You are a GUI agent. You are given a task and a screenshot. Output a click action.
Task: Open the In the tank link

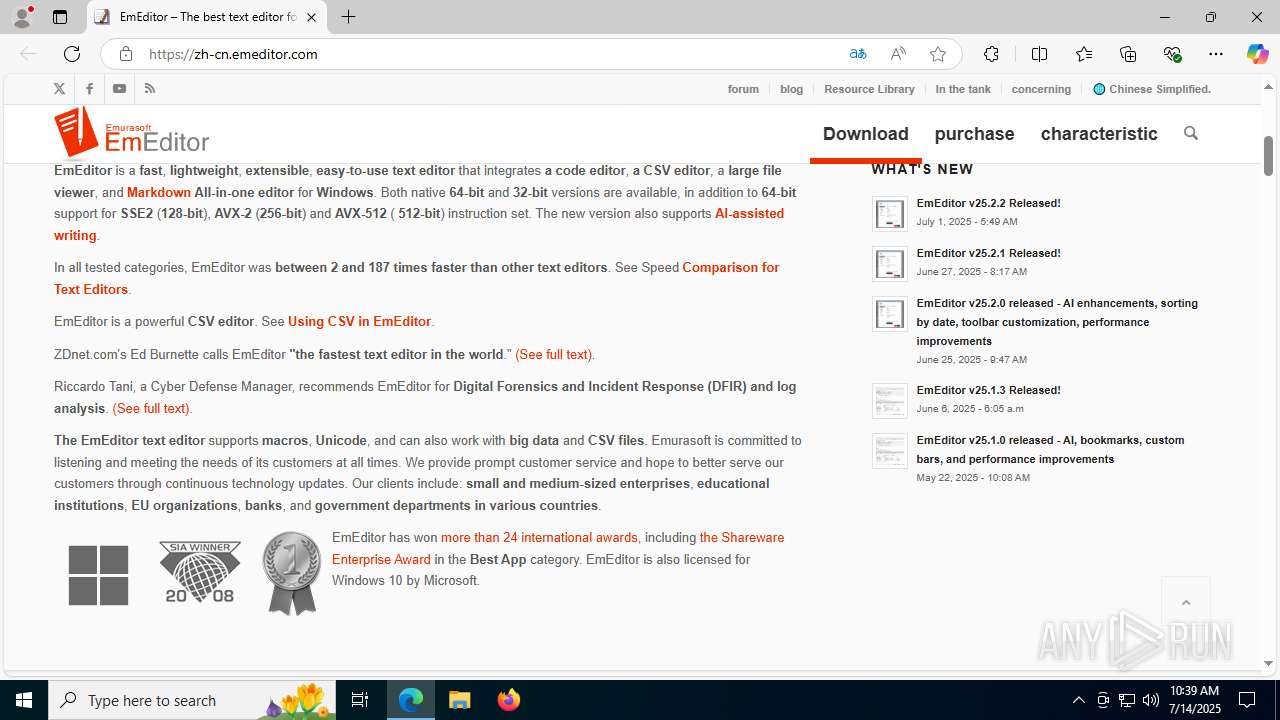click(963, 89)
